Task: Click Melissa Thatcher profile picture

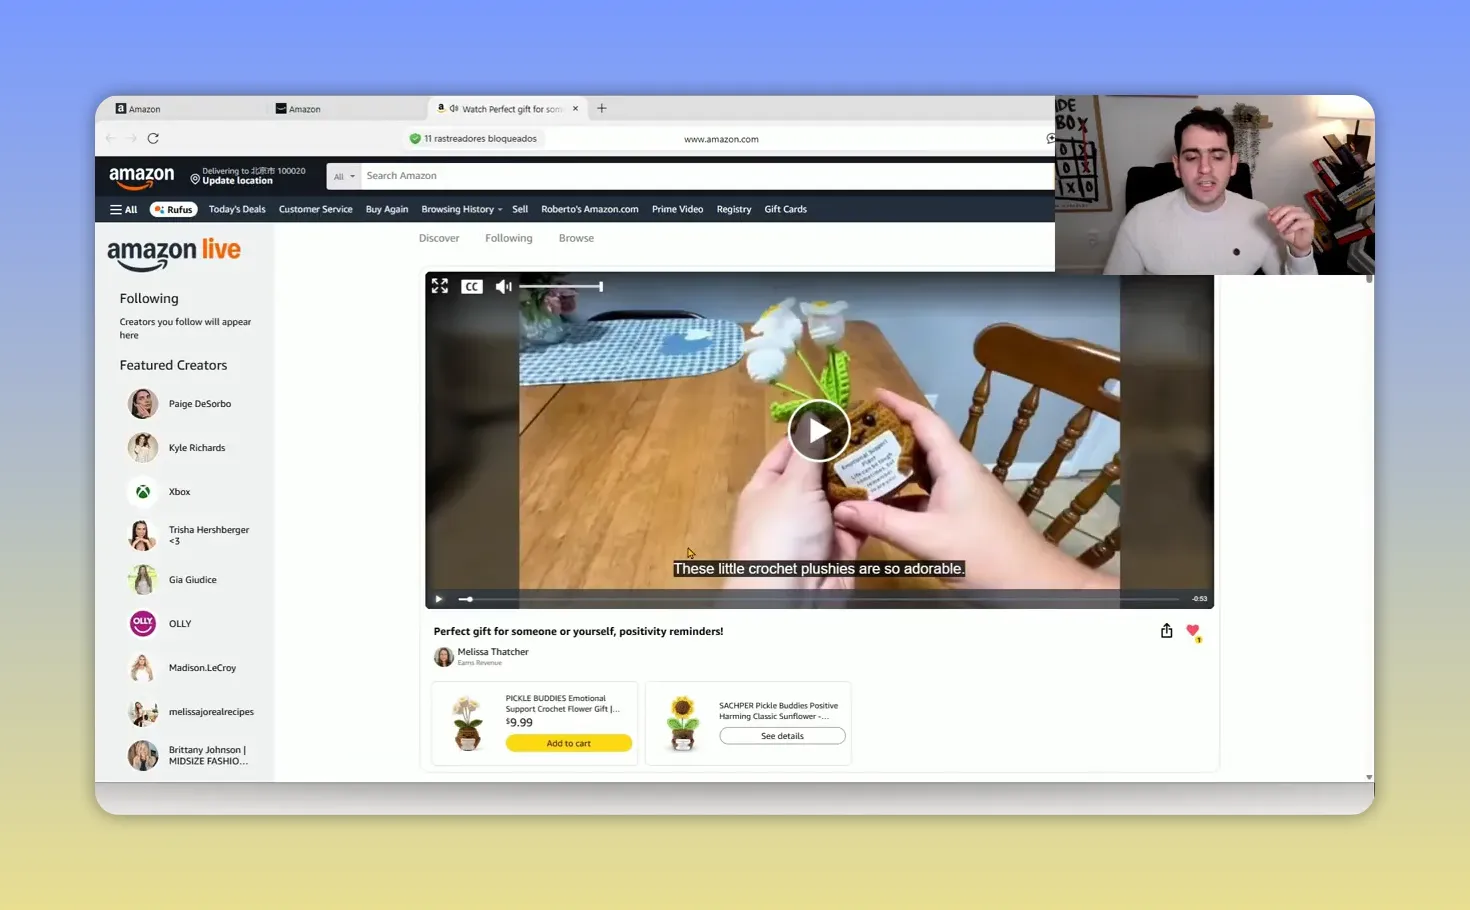Action: 444,656
